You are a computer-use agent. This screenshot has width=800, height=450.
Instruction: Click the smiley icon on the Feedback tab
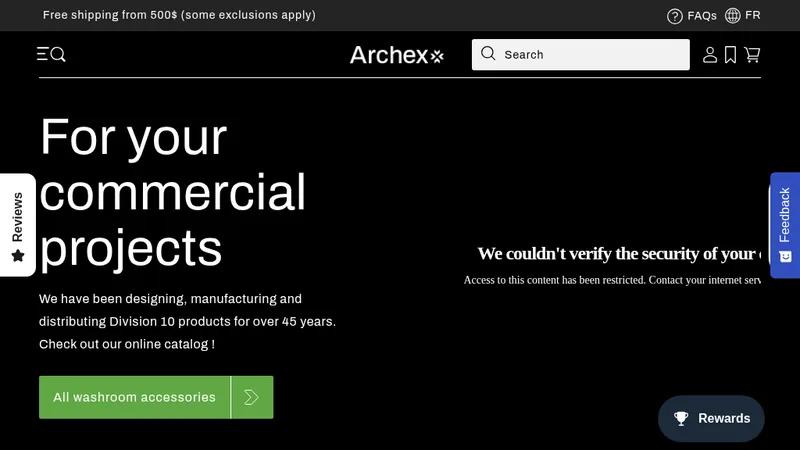click(x=785, y=256)
